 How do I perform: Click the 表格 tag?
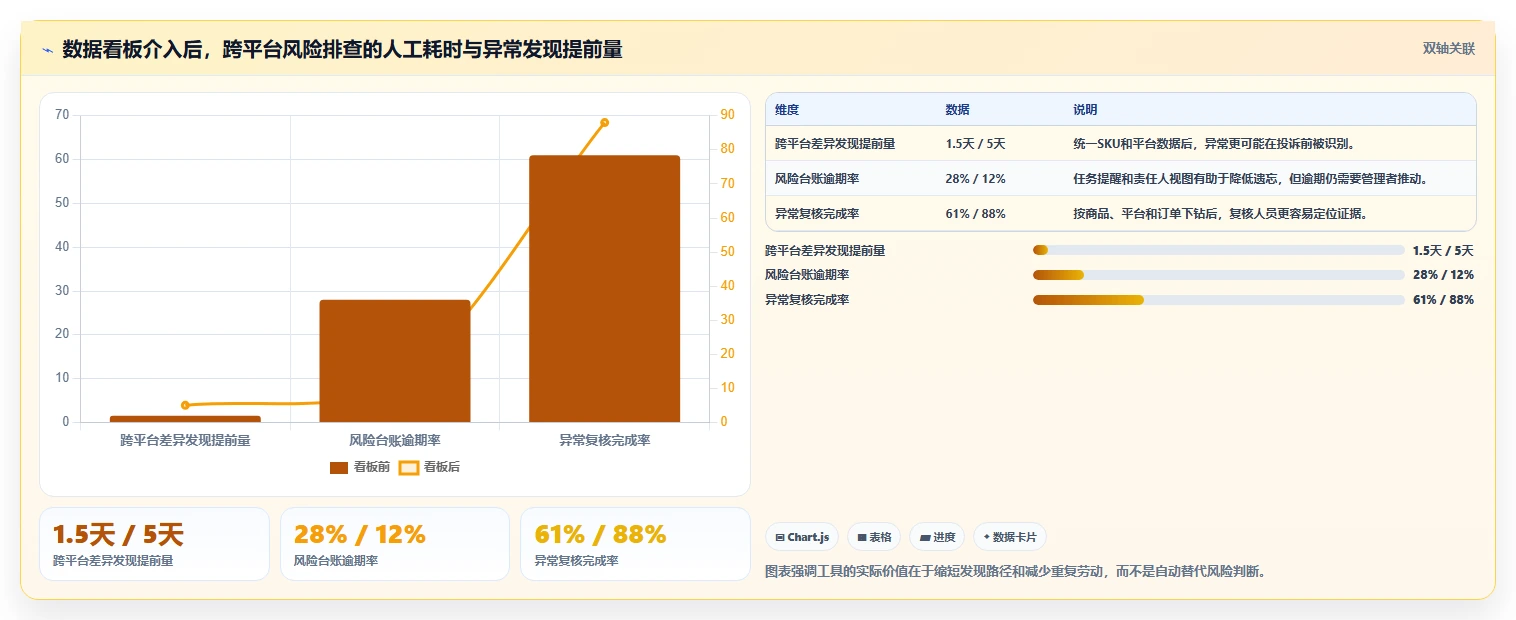click(874, 537)
